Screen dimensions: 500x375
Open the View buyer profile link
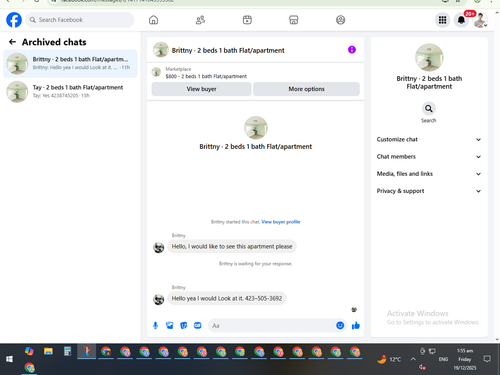(281, 222)
